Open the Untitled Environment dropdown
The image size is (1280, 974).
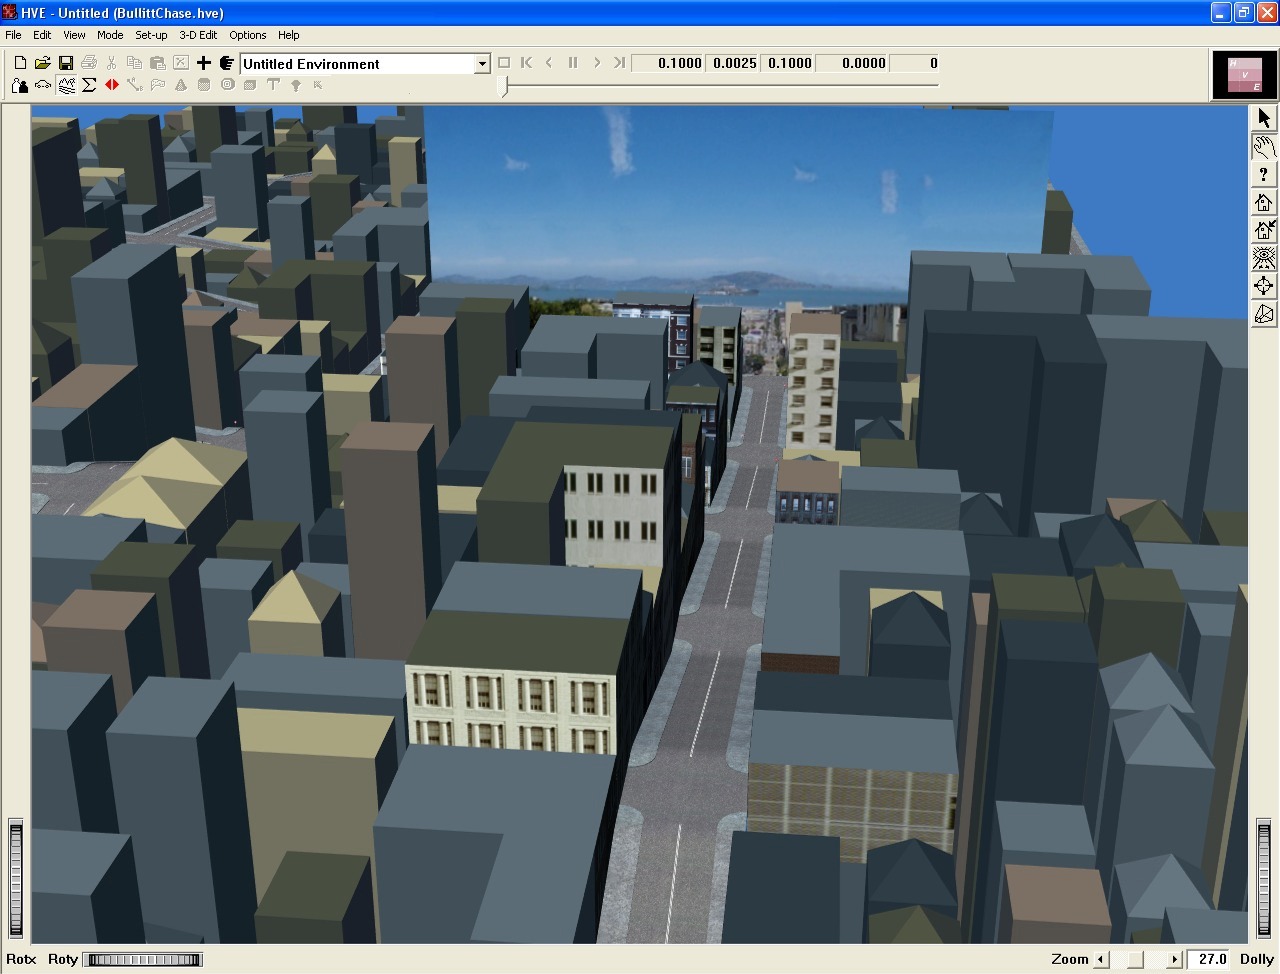click(481, 64)
